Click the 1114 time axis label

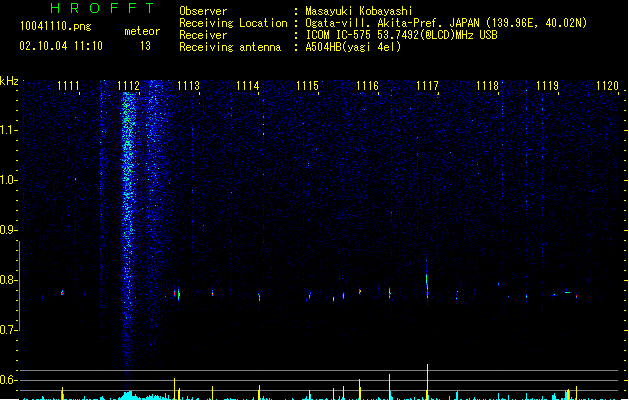pos(248,86)
